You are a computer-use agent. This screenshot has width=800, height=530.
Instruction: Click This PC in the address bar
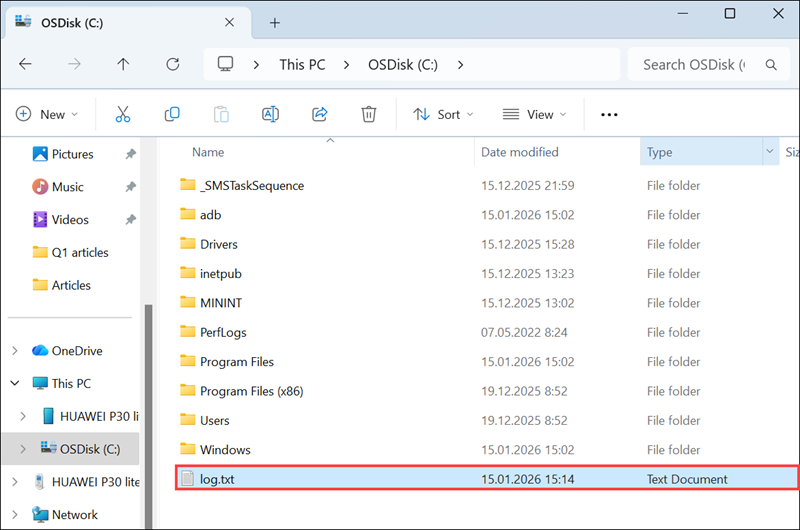coord(302,65)
